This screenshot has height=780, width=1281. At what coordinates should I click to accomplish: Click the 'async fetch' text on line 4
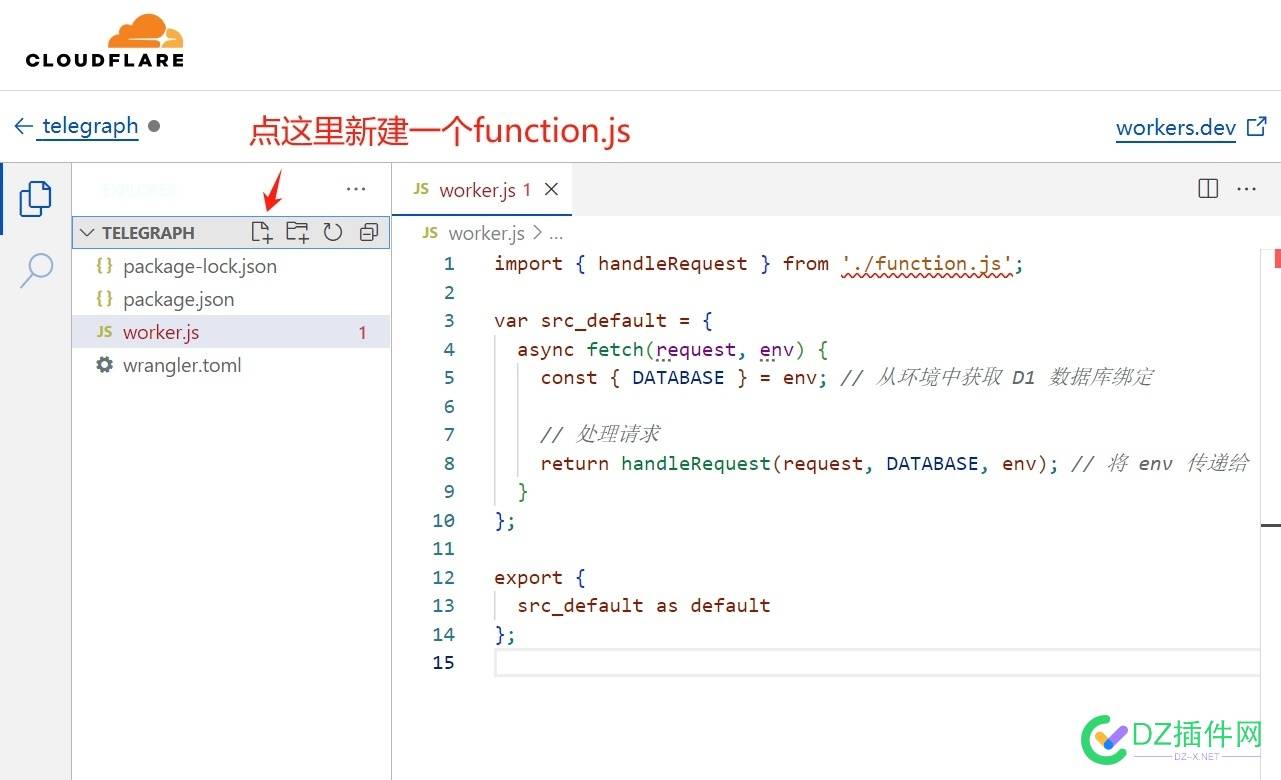point(581,350)
